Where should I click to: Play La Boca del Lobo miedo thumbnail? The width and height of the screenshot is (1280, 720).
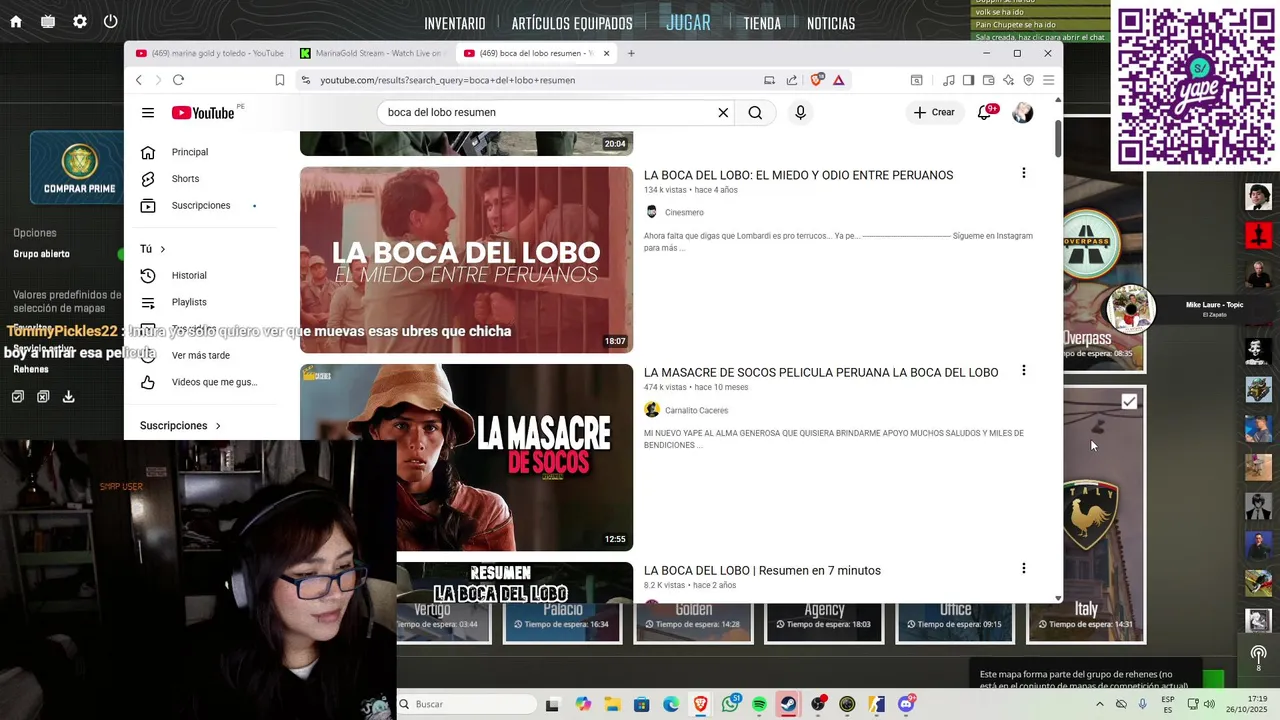(466, 260)
